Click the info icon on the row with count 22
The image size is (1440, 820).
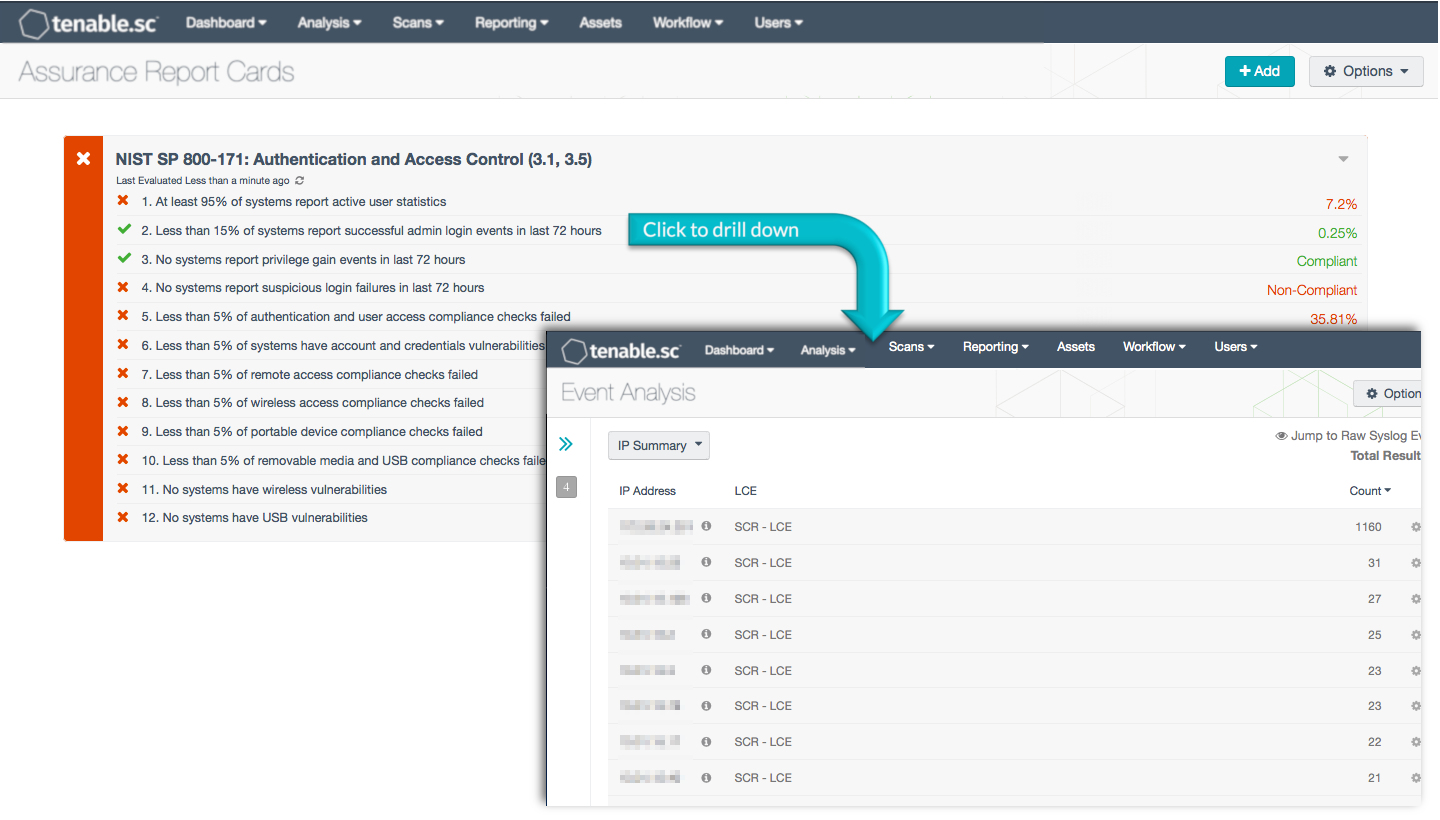coord(706,741)
